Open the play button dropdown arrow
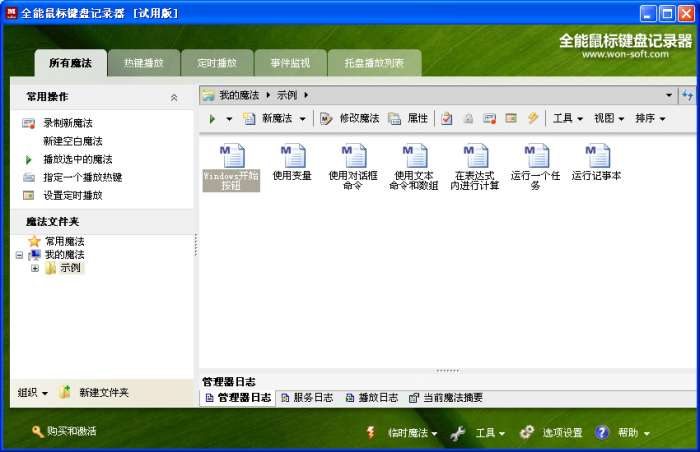Image resolution: width=700 pixels, height=452 pixels. click(229, 119)
